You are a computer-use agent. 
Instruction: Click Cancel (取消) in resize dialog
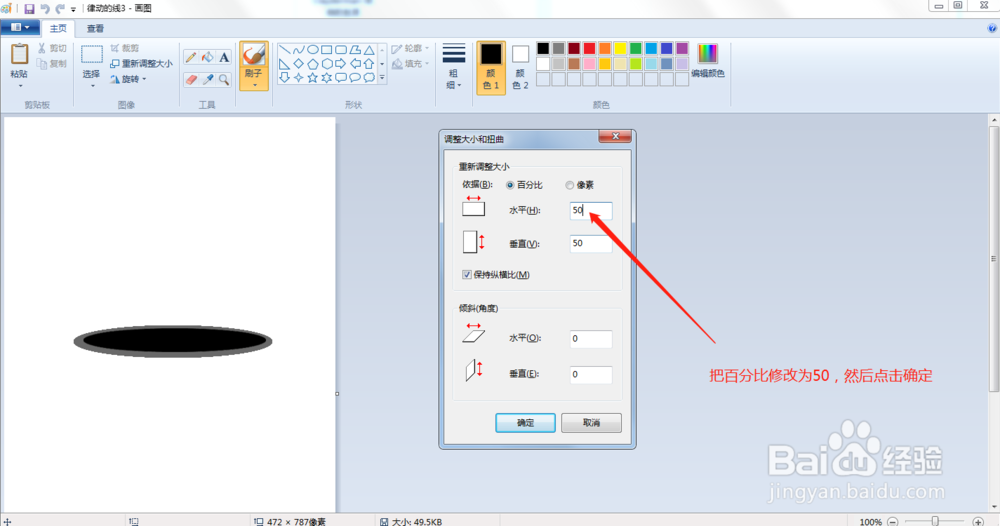pyautogui.click(x=591, y=423)
